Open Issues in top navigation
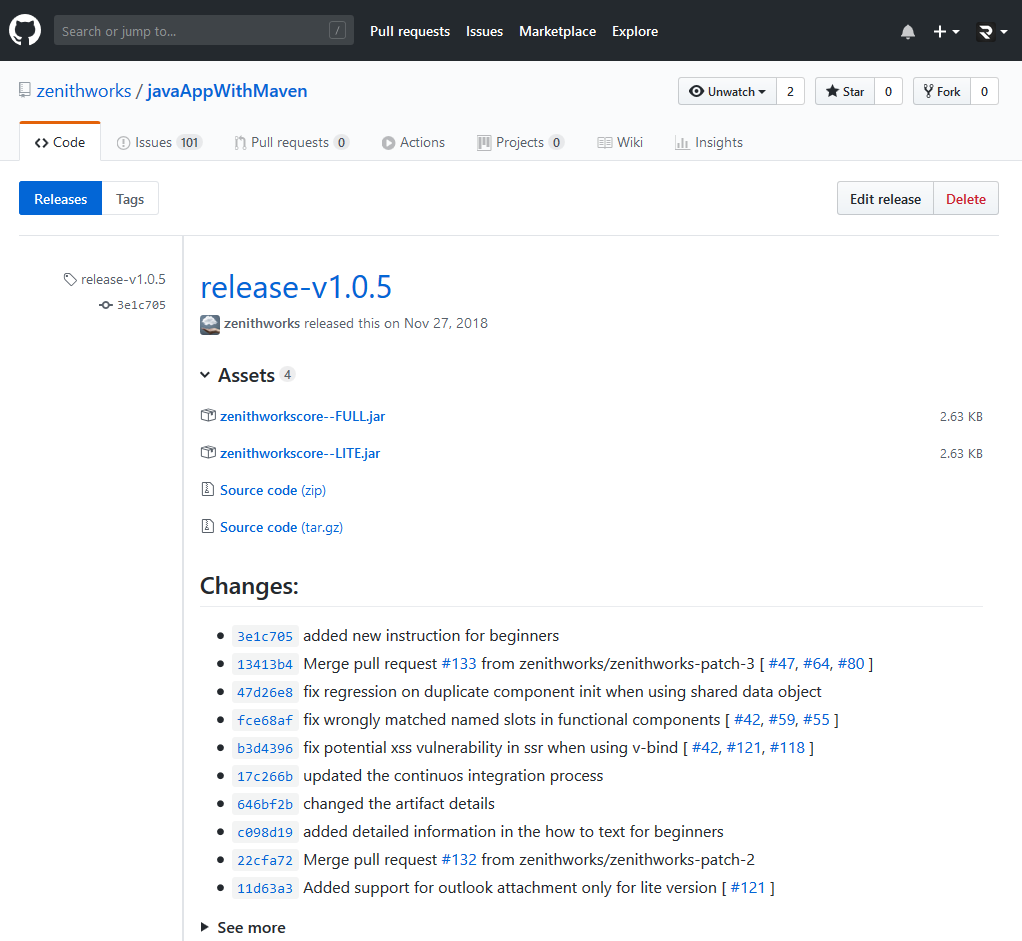 [x=484, y=31]
